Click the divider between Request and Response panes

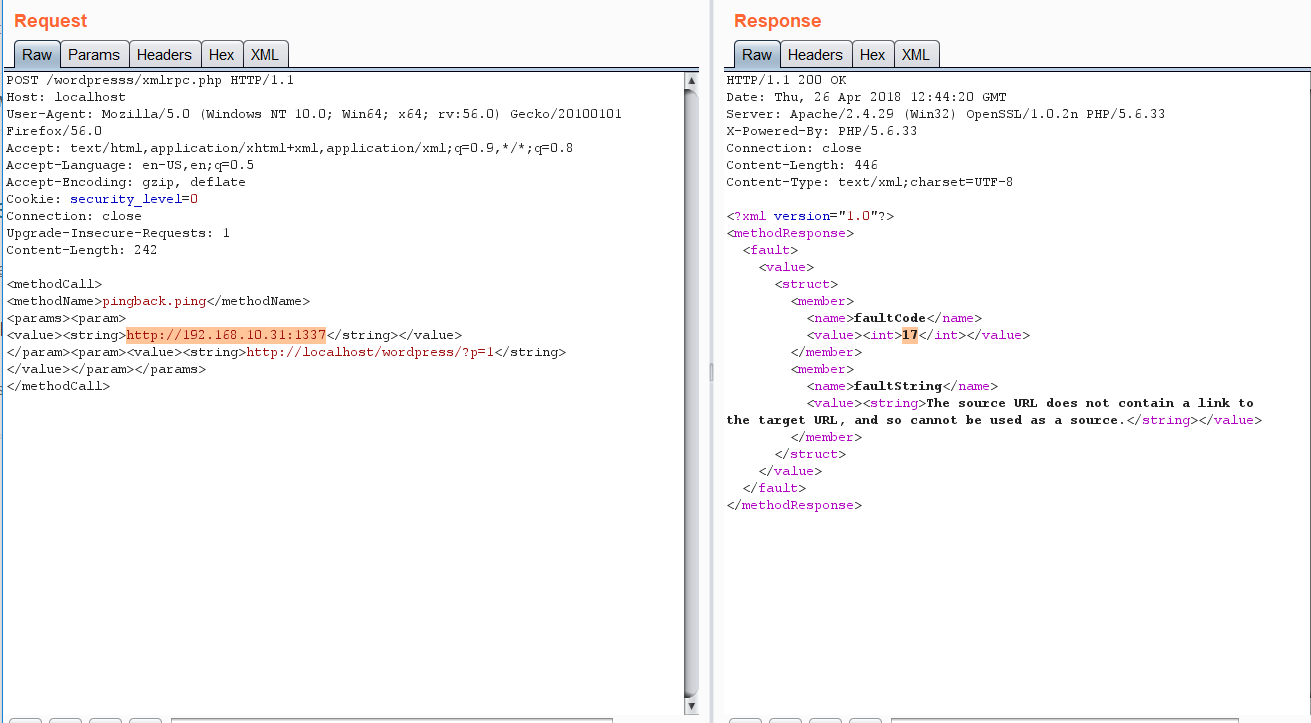pyautogui.click(x=711, y=372)
